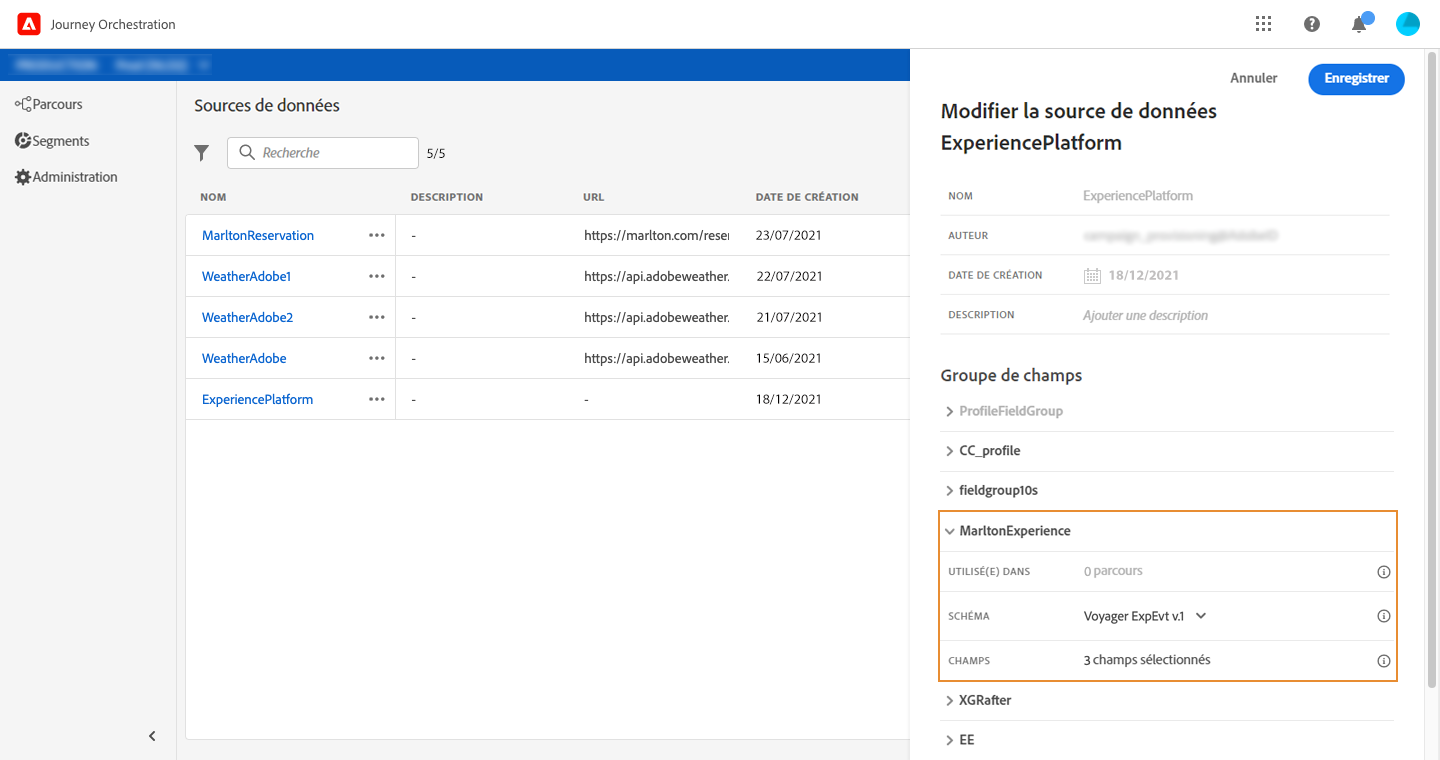This screenshot has width=1440, height=760.
Task: Open the user profile avatar
Action: 1407,24
